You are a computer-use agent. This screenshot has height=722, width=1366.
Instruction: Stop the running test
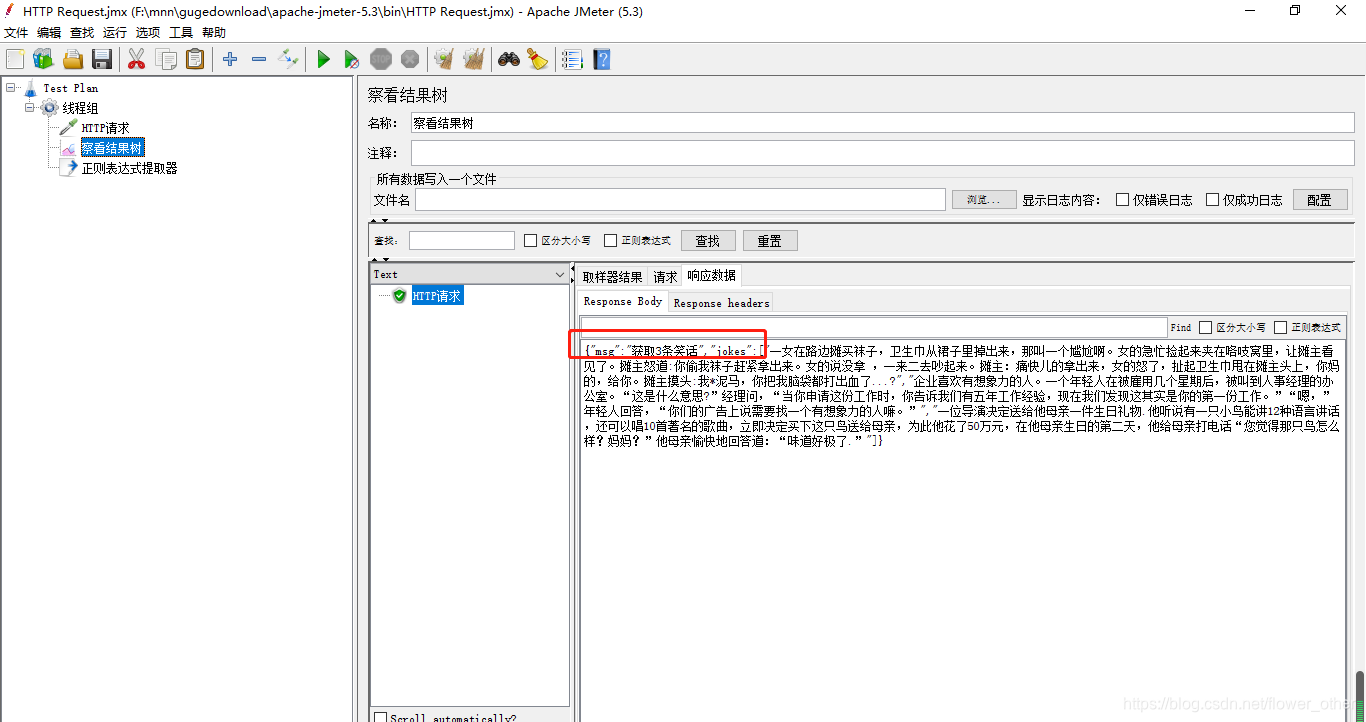coord(381,59)
